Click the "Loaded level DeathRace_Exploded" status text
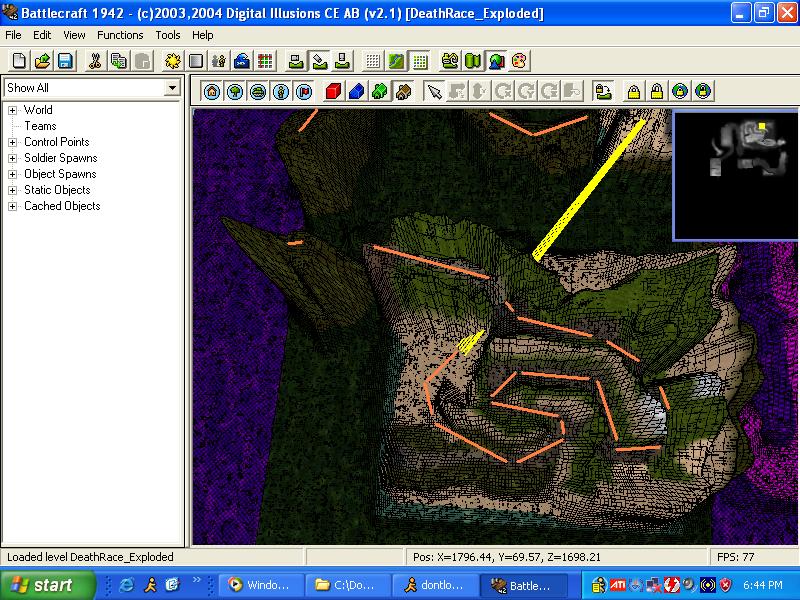 tap(90, 557)
